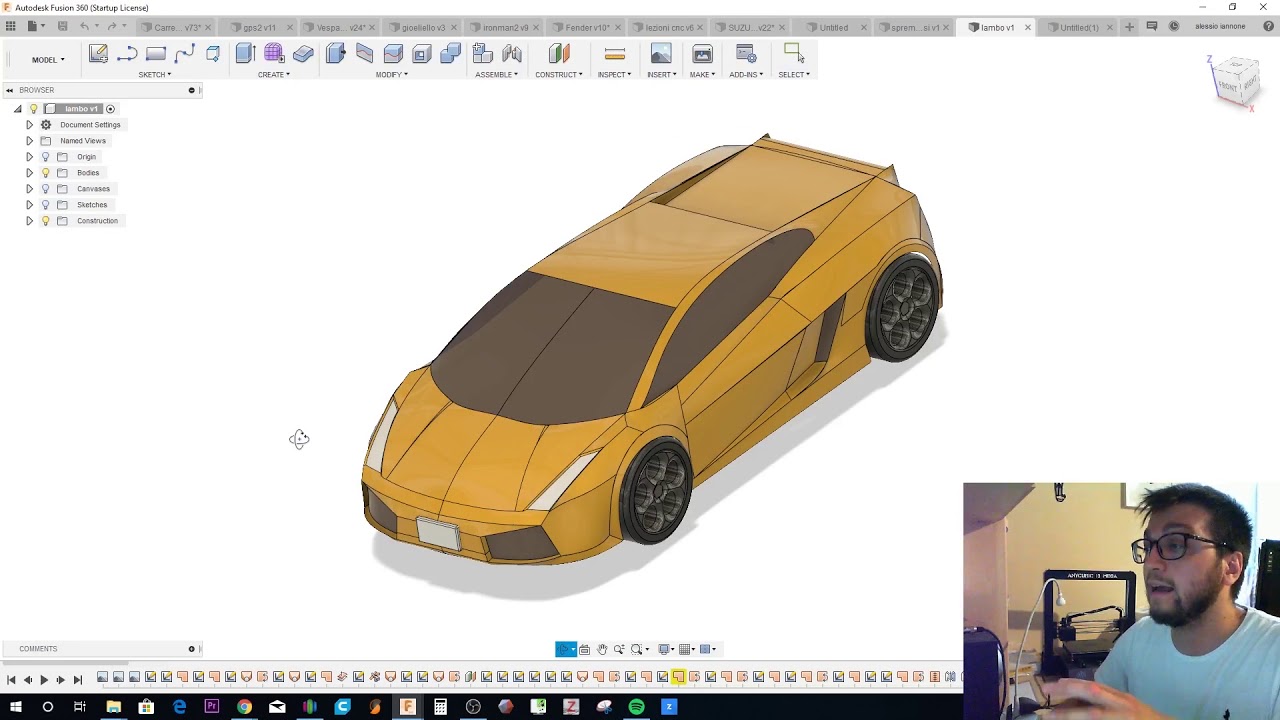Click the Save disk icon
The height and width of the screenshot is (720, 1280).
(62, 26)
